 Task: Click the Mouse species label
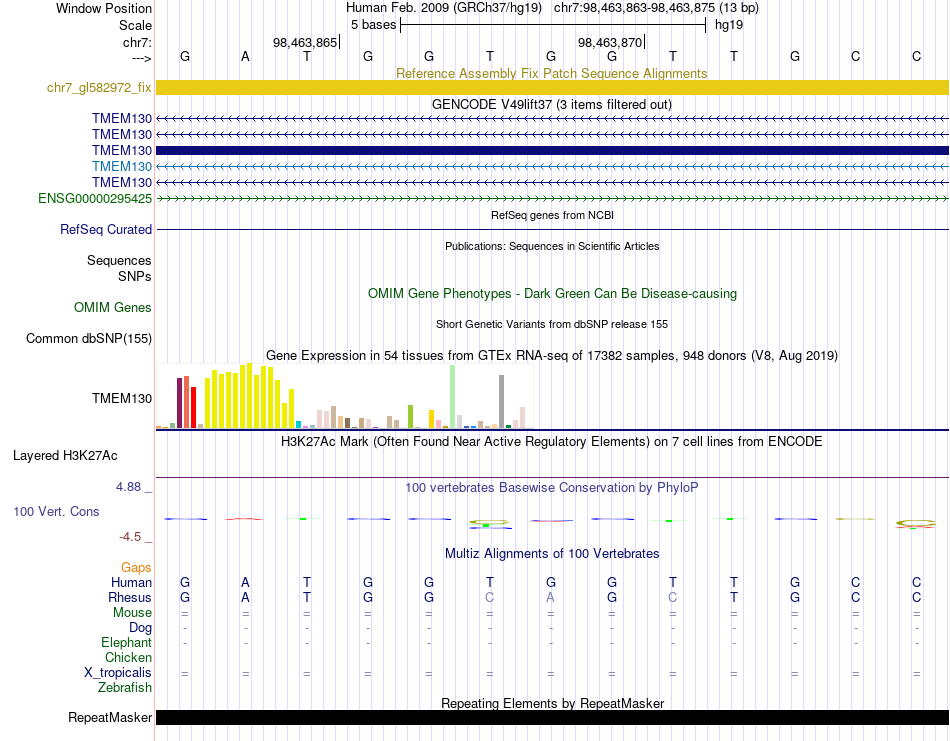click(x=132, y=613)
